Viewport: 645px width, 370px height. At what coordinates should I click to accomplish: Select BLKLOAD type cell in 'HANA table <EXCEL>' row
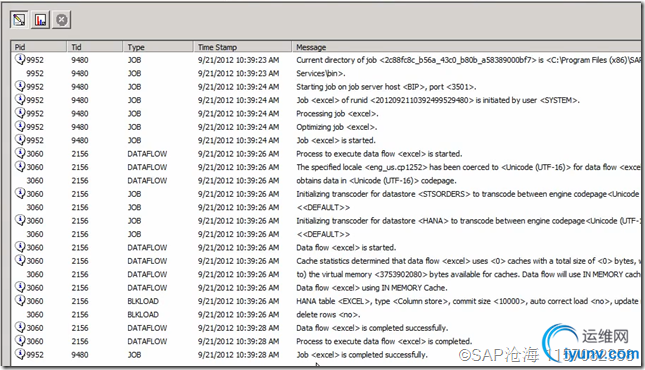(x=143, y=301)
